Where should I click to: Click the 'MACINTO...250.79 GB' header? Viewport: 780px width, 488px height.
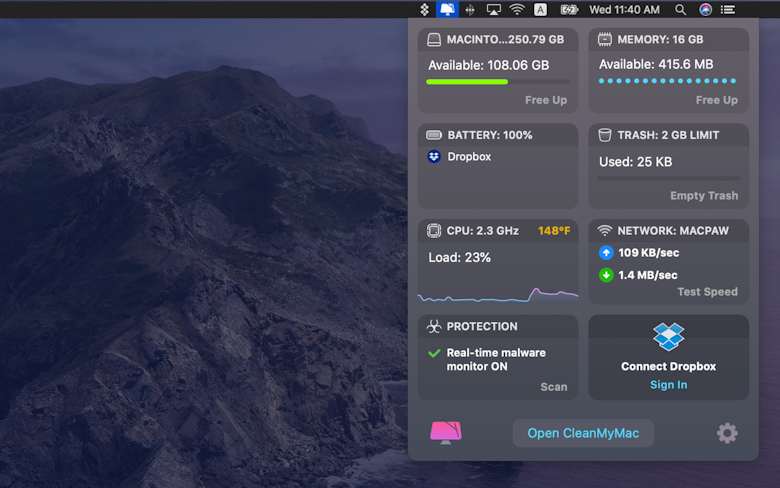[505, 40]
